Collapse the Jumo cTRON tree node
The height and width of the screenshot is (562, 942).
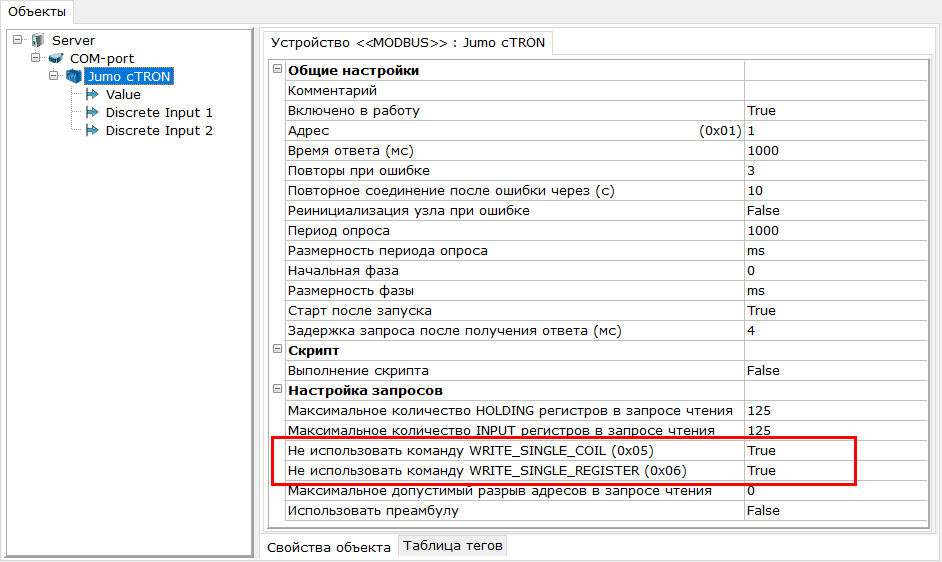coord(55,76)
